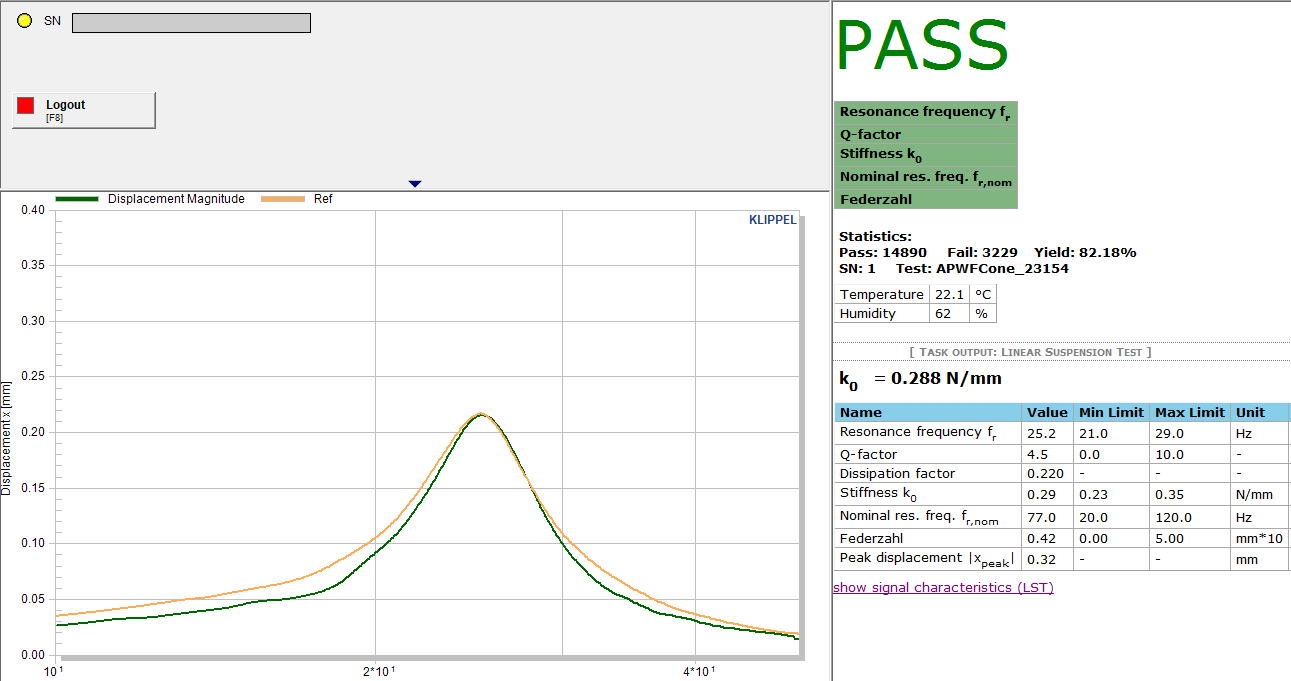Viewport: 1291px width, 681px height.
Task: Open the show signal characteristics (LST) link
Action: pyautogui.click(x=943, y=587)
